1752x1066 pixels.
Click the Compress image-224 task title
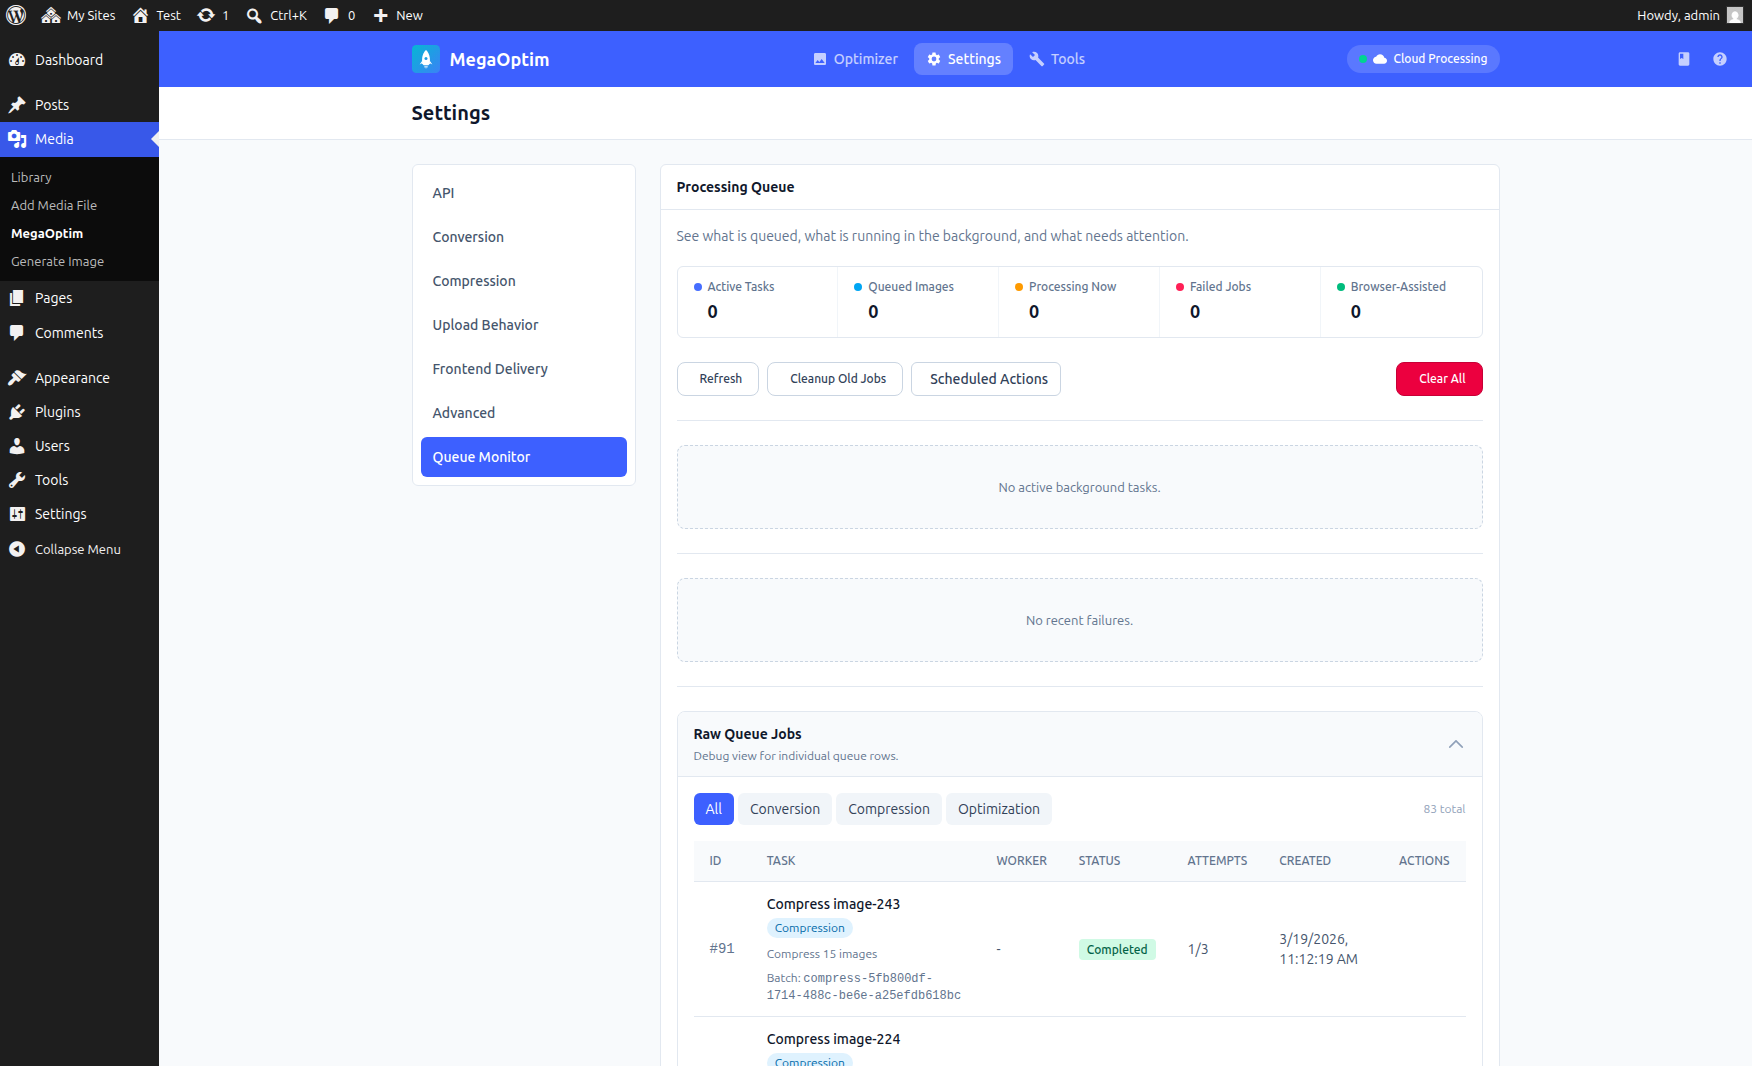(833, 1039)
